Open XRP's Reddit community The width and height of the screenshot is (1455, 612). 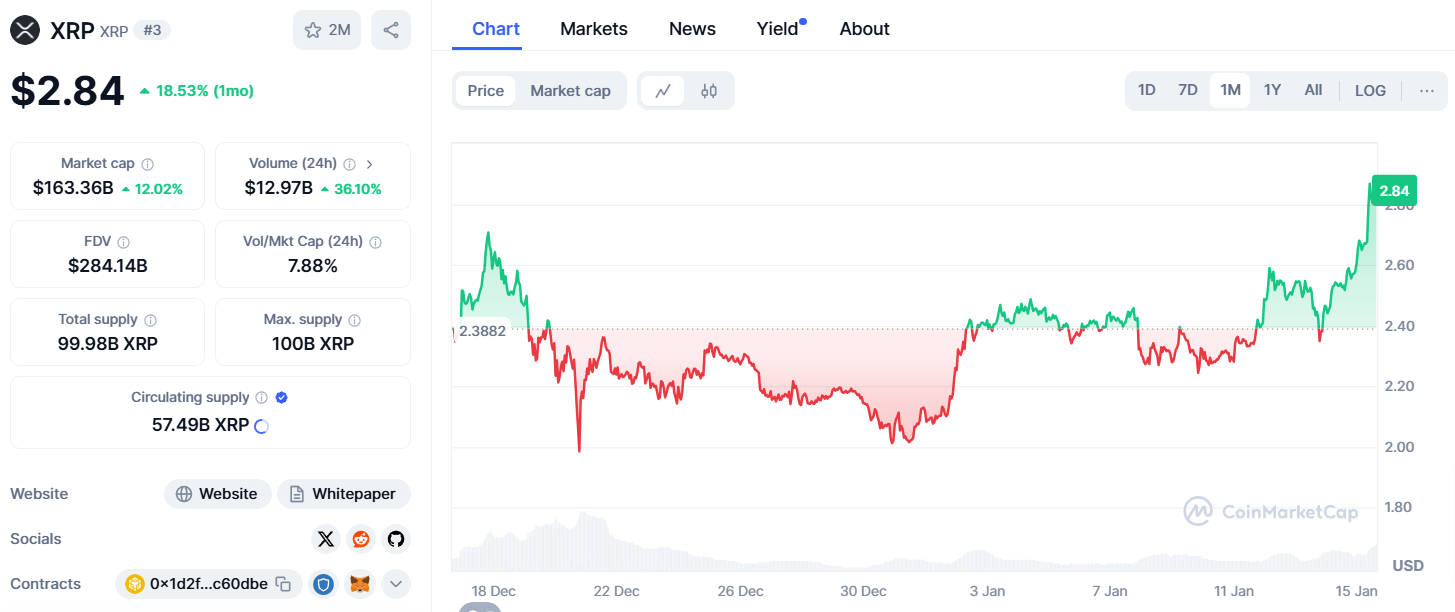point(360,539)
